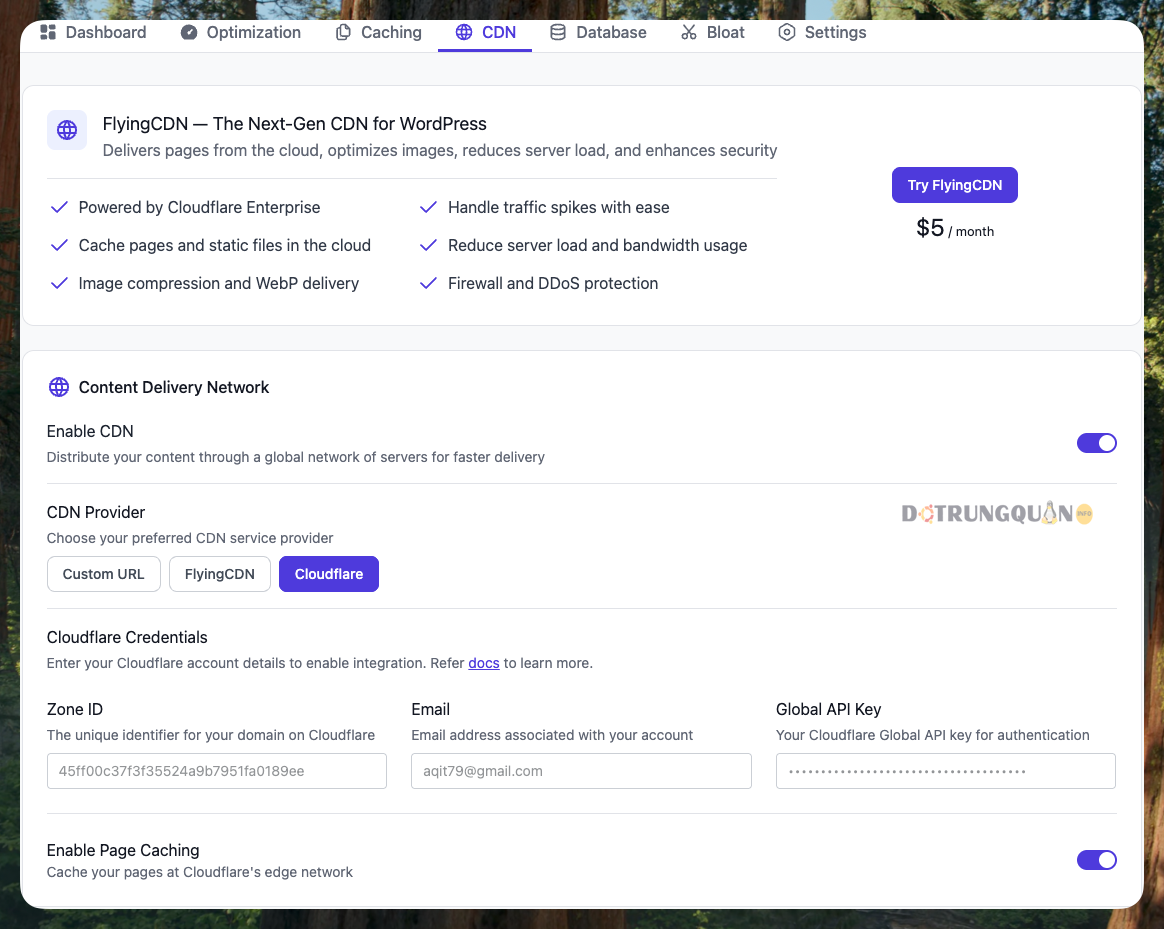Focus the Zone ID input field
1164x929 pixels.
[x=217, y=771]
